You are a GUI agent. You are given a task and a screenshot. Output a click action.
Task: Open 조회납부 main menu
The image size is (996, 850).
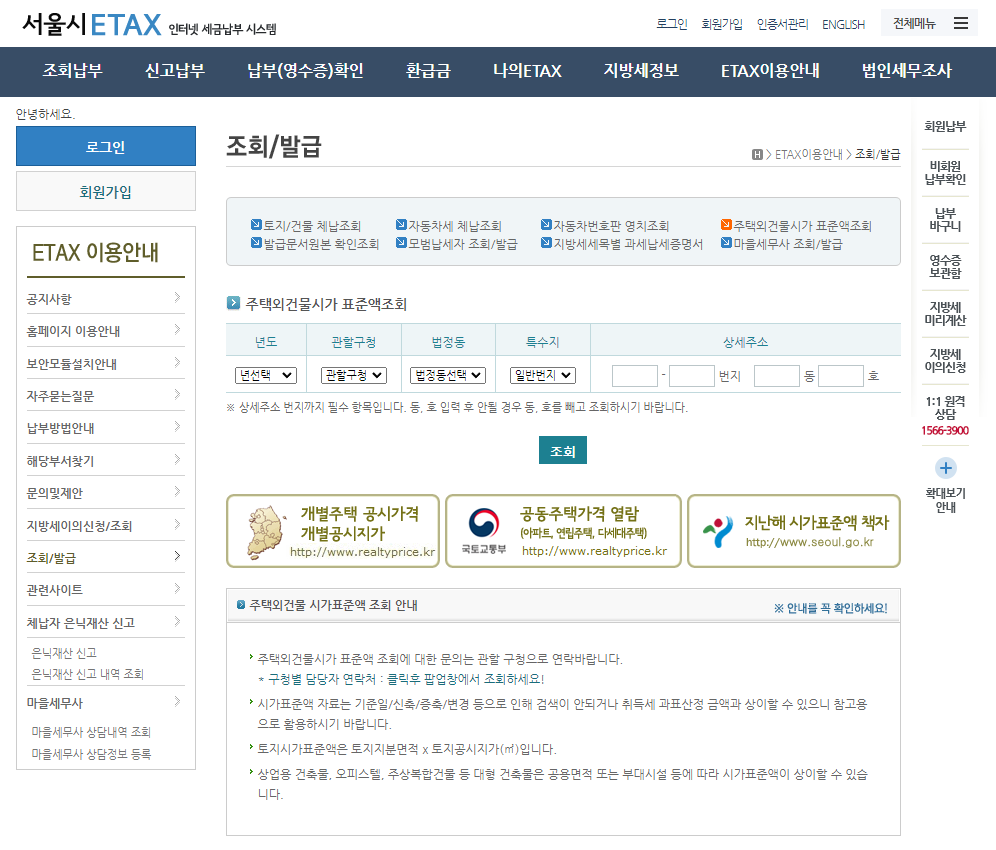tap(72, 71)
